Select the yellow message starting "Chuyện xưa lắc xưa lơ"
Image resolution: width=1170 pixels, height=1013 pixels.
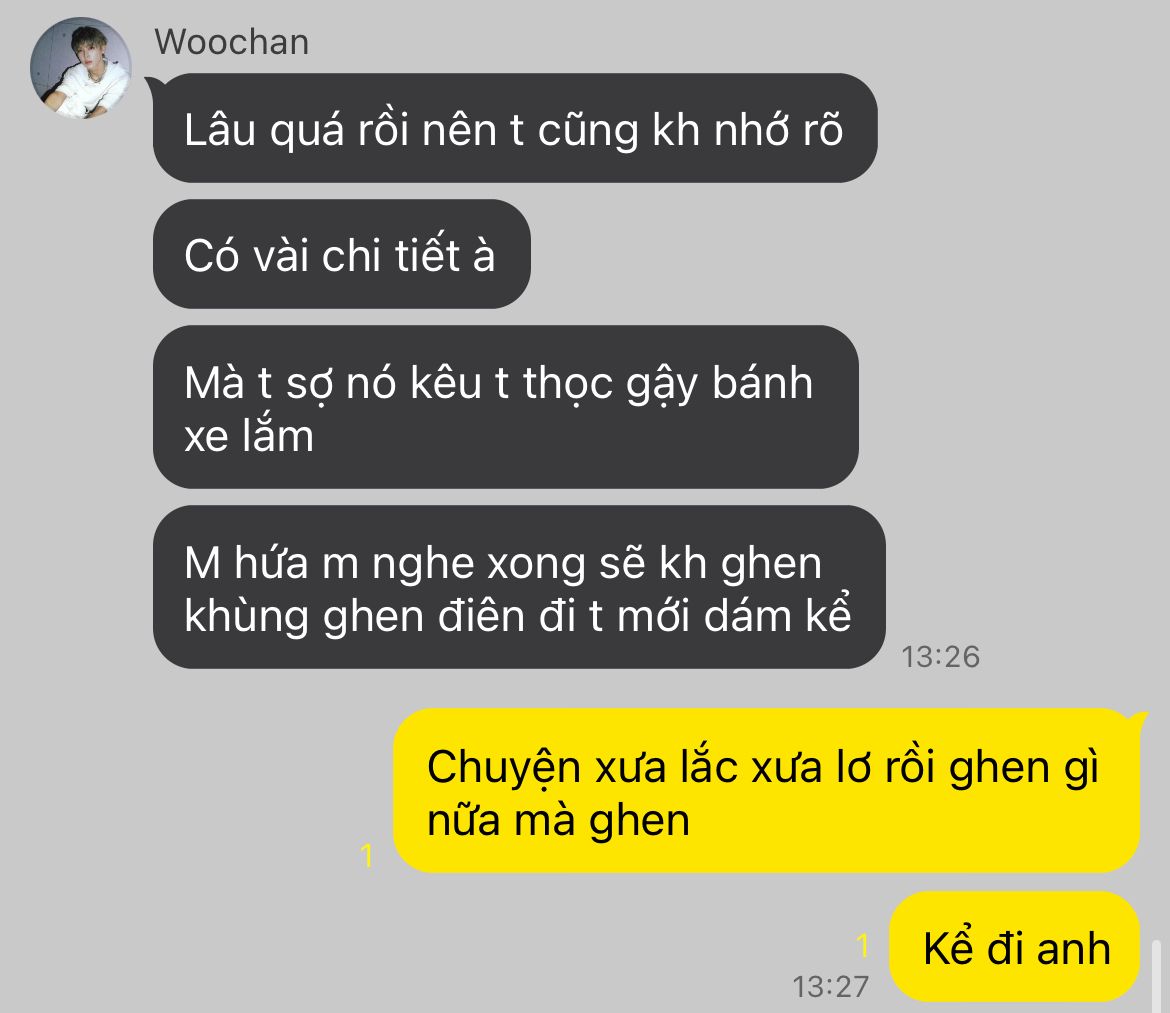click(767, 791)
